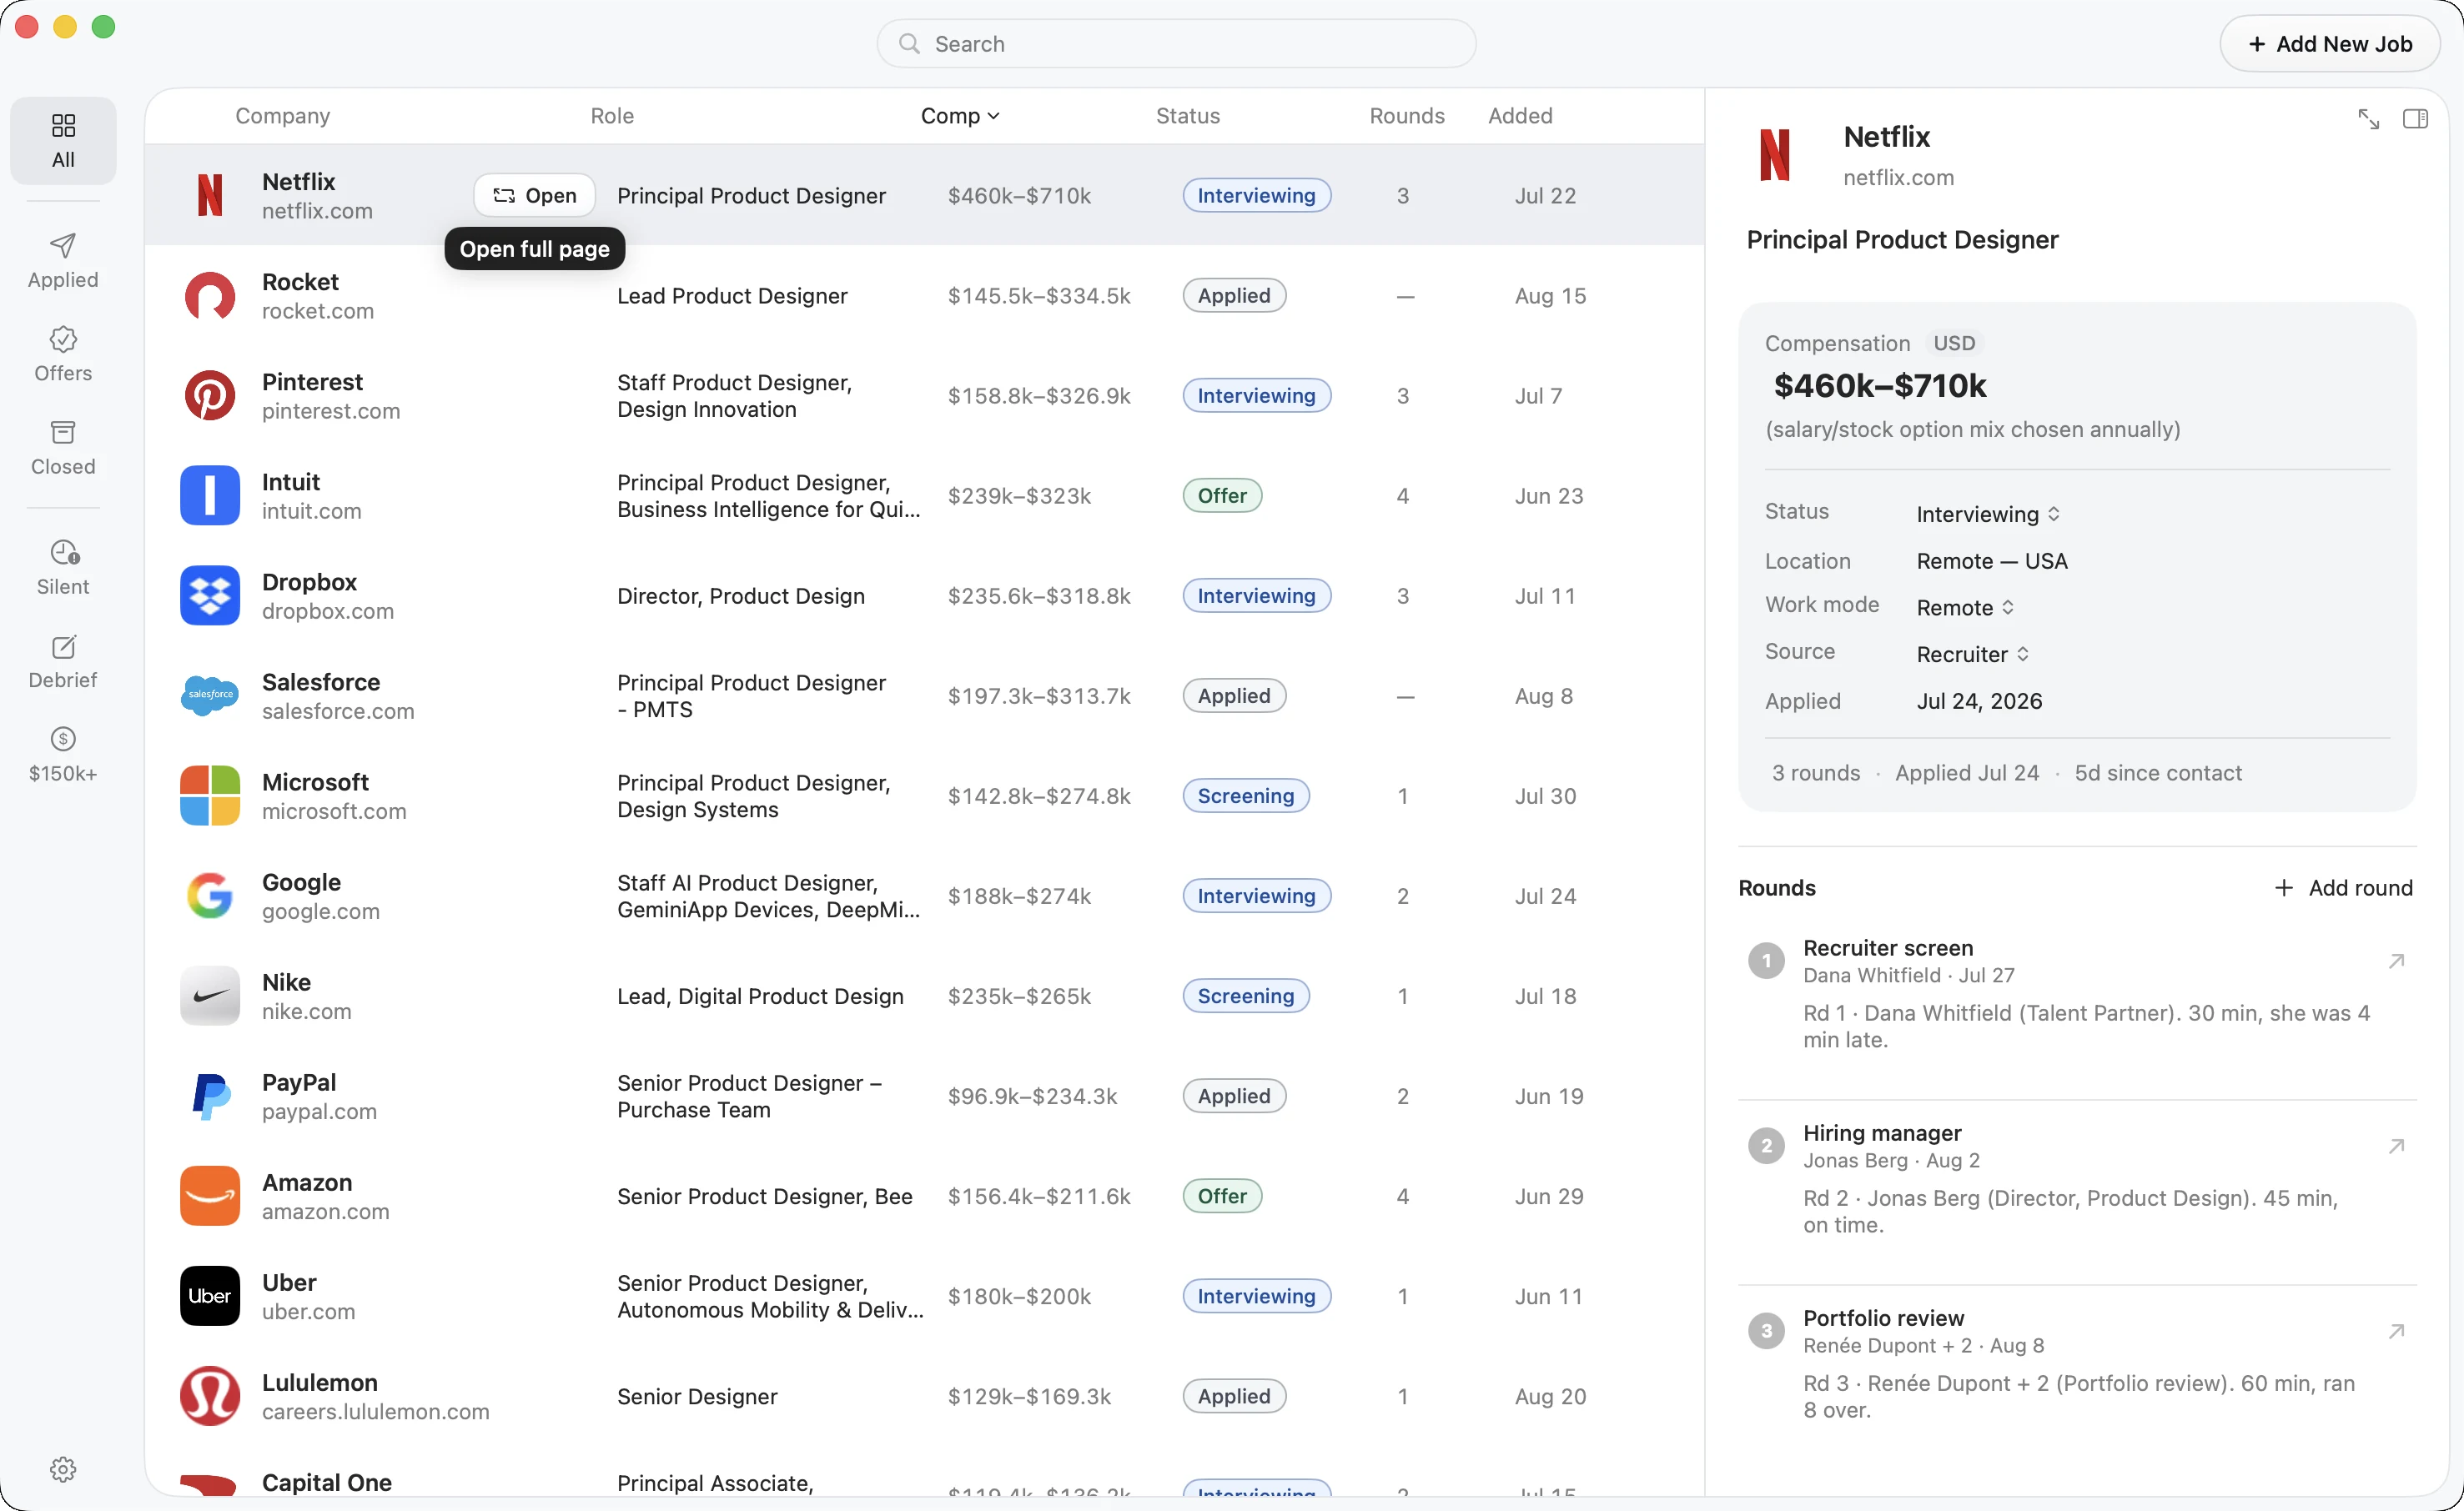The height and width of the screenshot is (1511, 2464).
Task: Show the Offers sidebar filter
Action: tap(63, 354)
